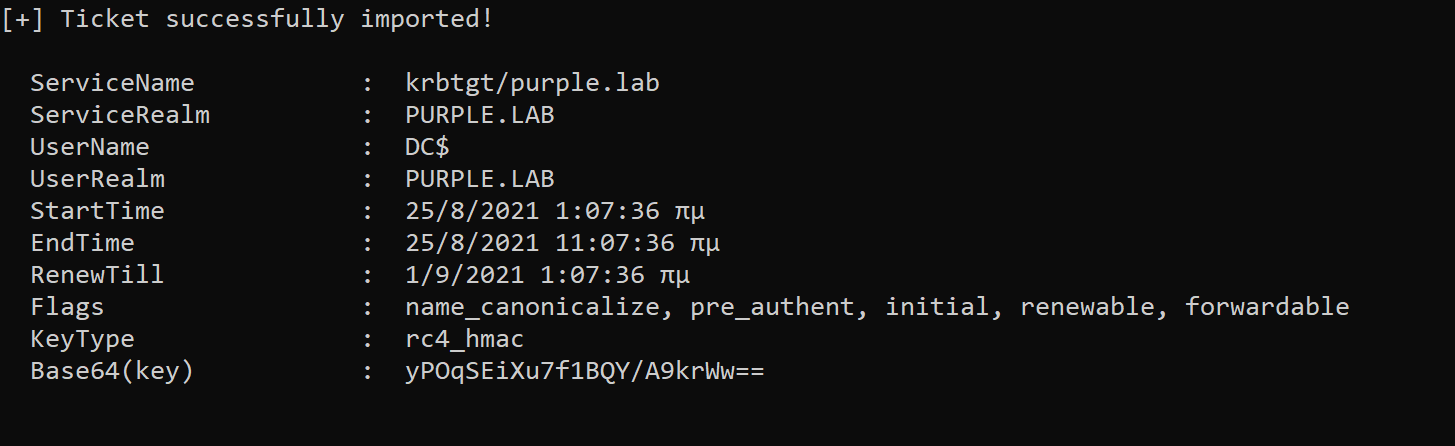Viewport: 1455px width, 446px height.
Task: Click the base64 key string yPOqSEiXu7f1BQY/A9krWw==
Action: click(584, 371)
